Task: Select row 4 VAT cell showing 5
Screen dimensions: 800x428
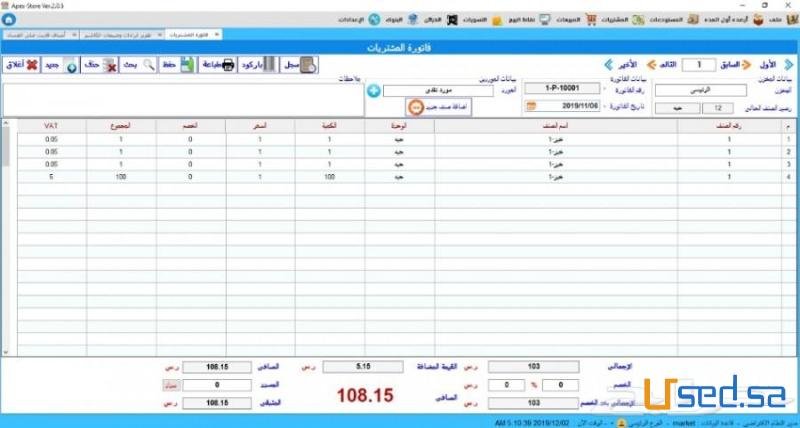Action: tap(52, 177)
